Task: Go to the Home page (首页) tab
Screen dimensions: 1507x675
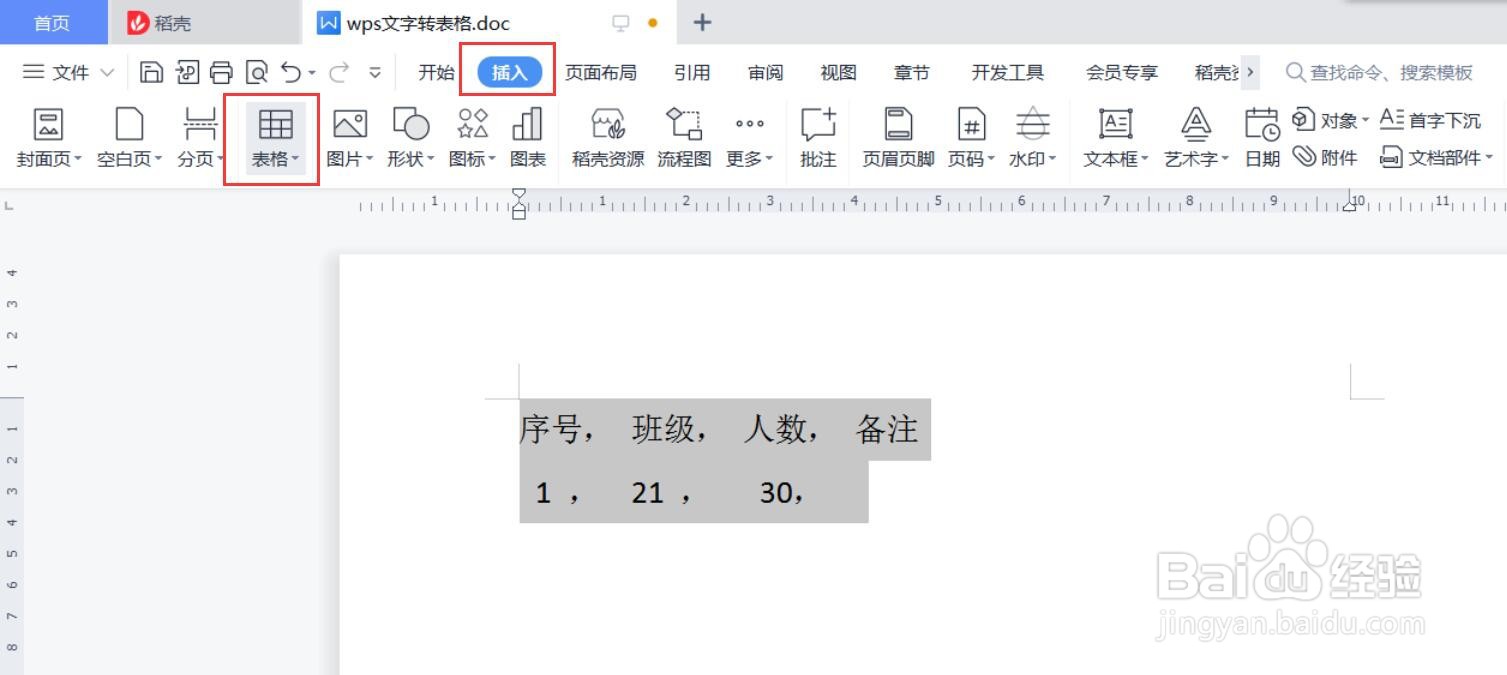Action: click(52, 22)
